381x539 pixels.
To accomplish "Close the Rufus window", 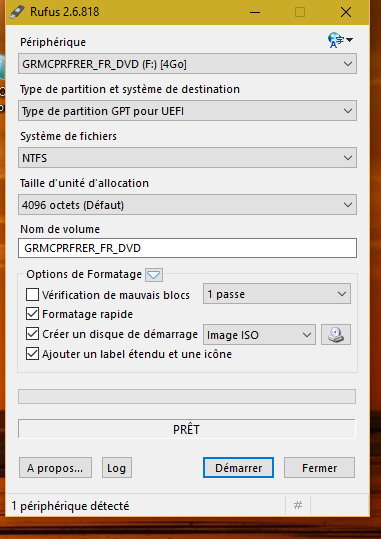I will [346, 12].
